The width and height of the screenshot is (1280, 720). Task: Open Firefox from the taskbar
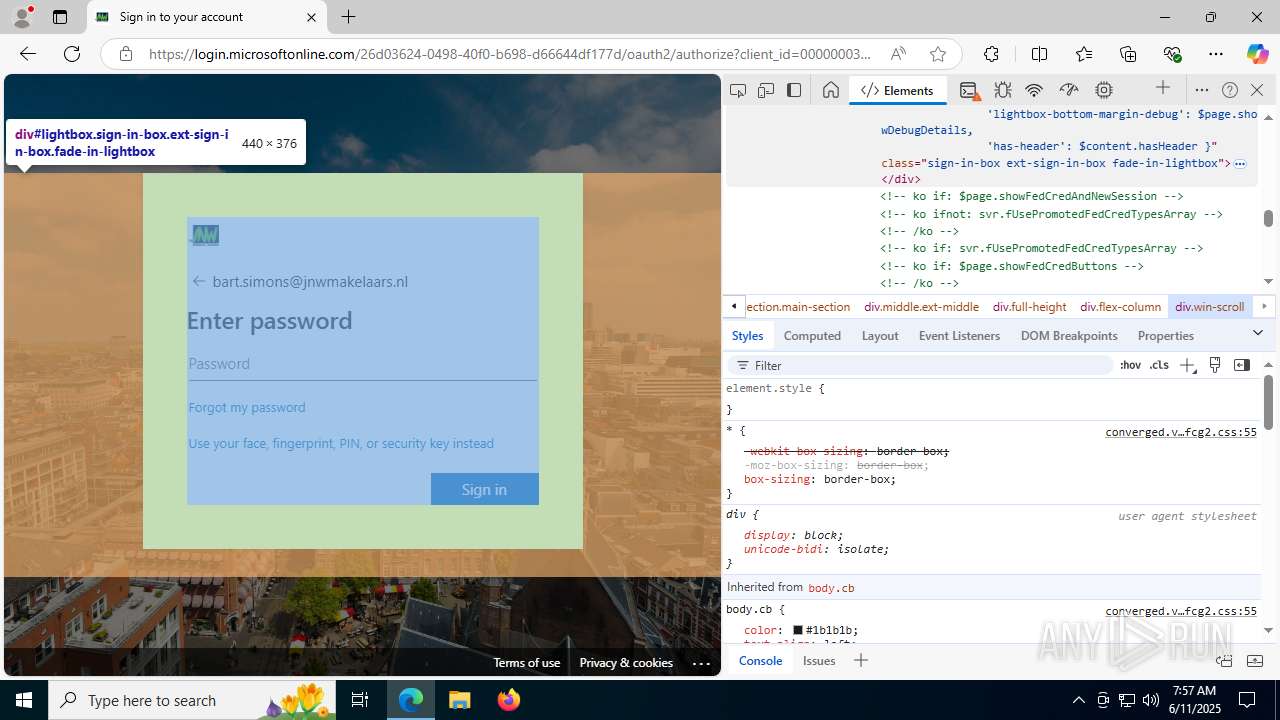(509, 700)
